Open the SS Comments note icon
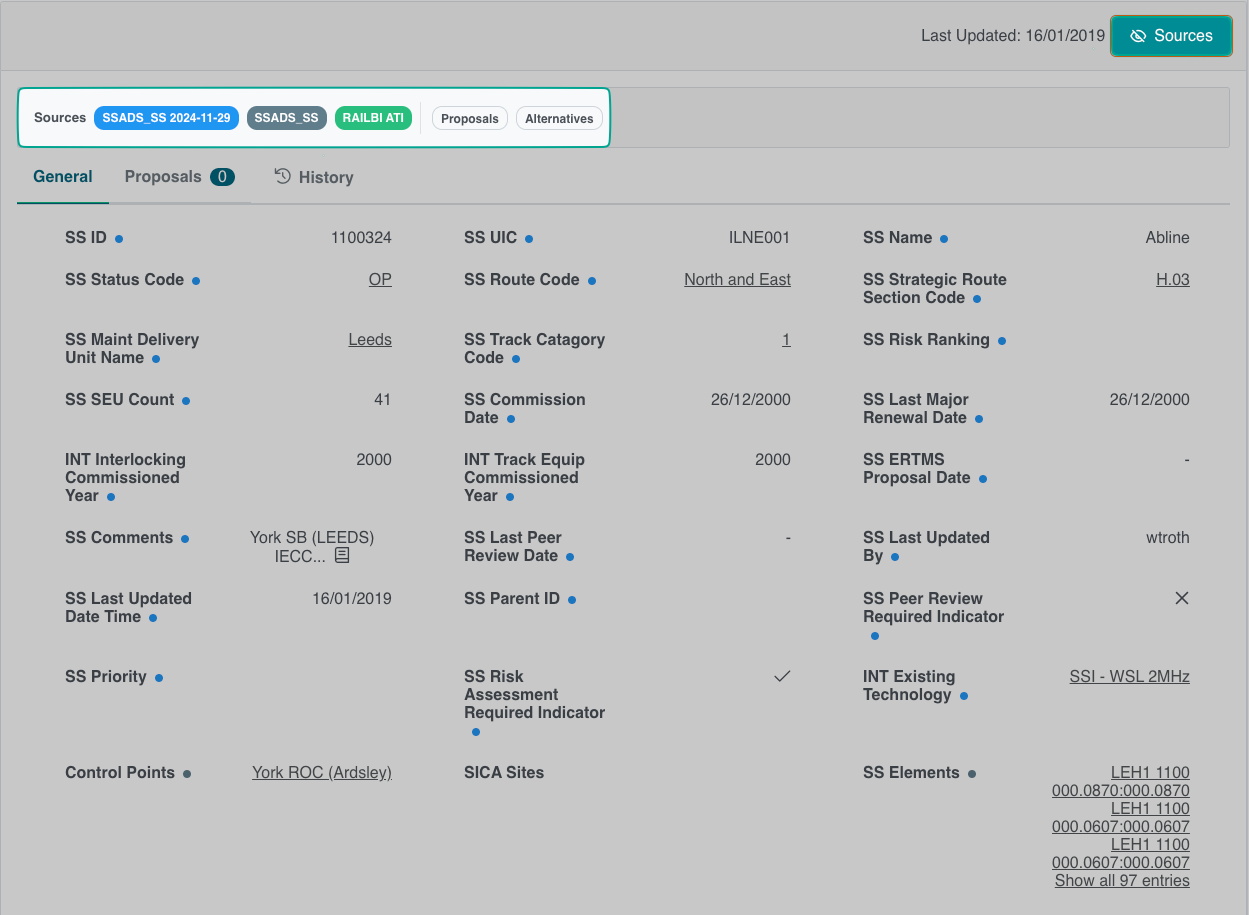The height and width of the screenshot is (915, 1249). point(342,555)
